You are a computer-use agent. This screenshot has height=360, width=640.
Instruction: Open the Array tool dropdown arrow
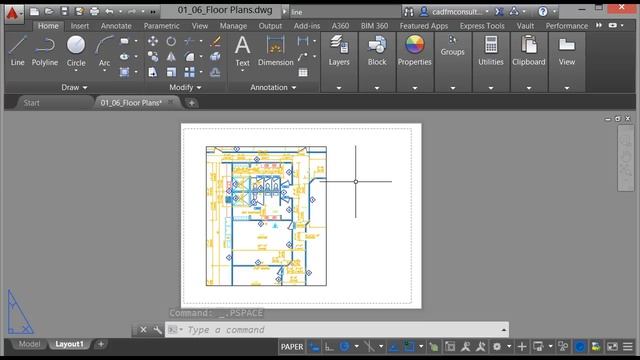coord(201,72)
